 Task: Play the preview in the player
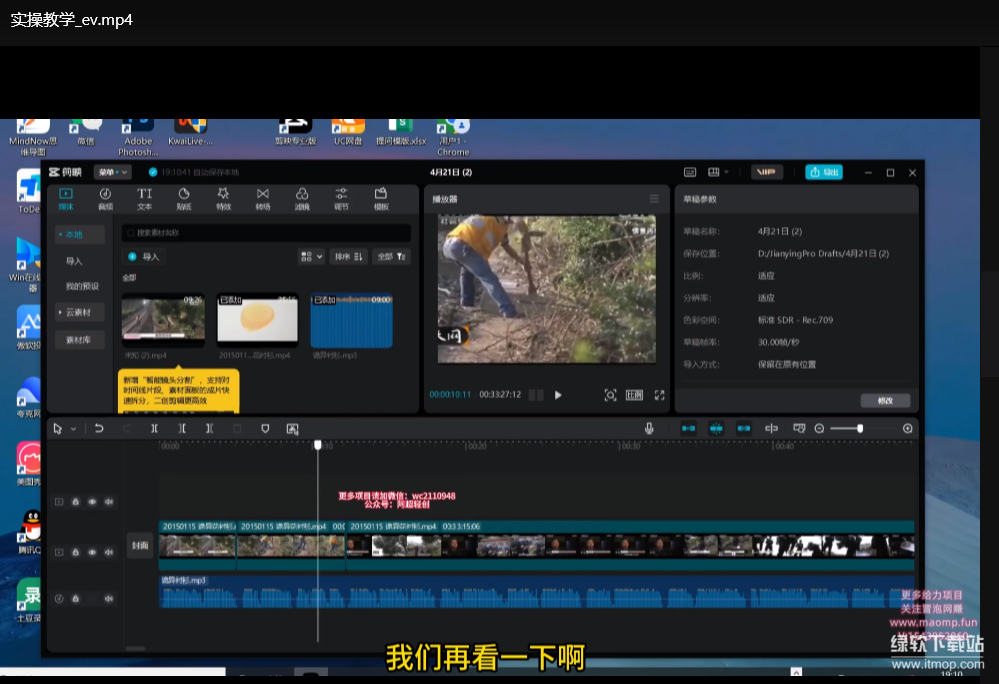558,395
